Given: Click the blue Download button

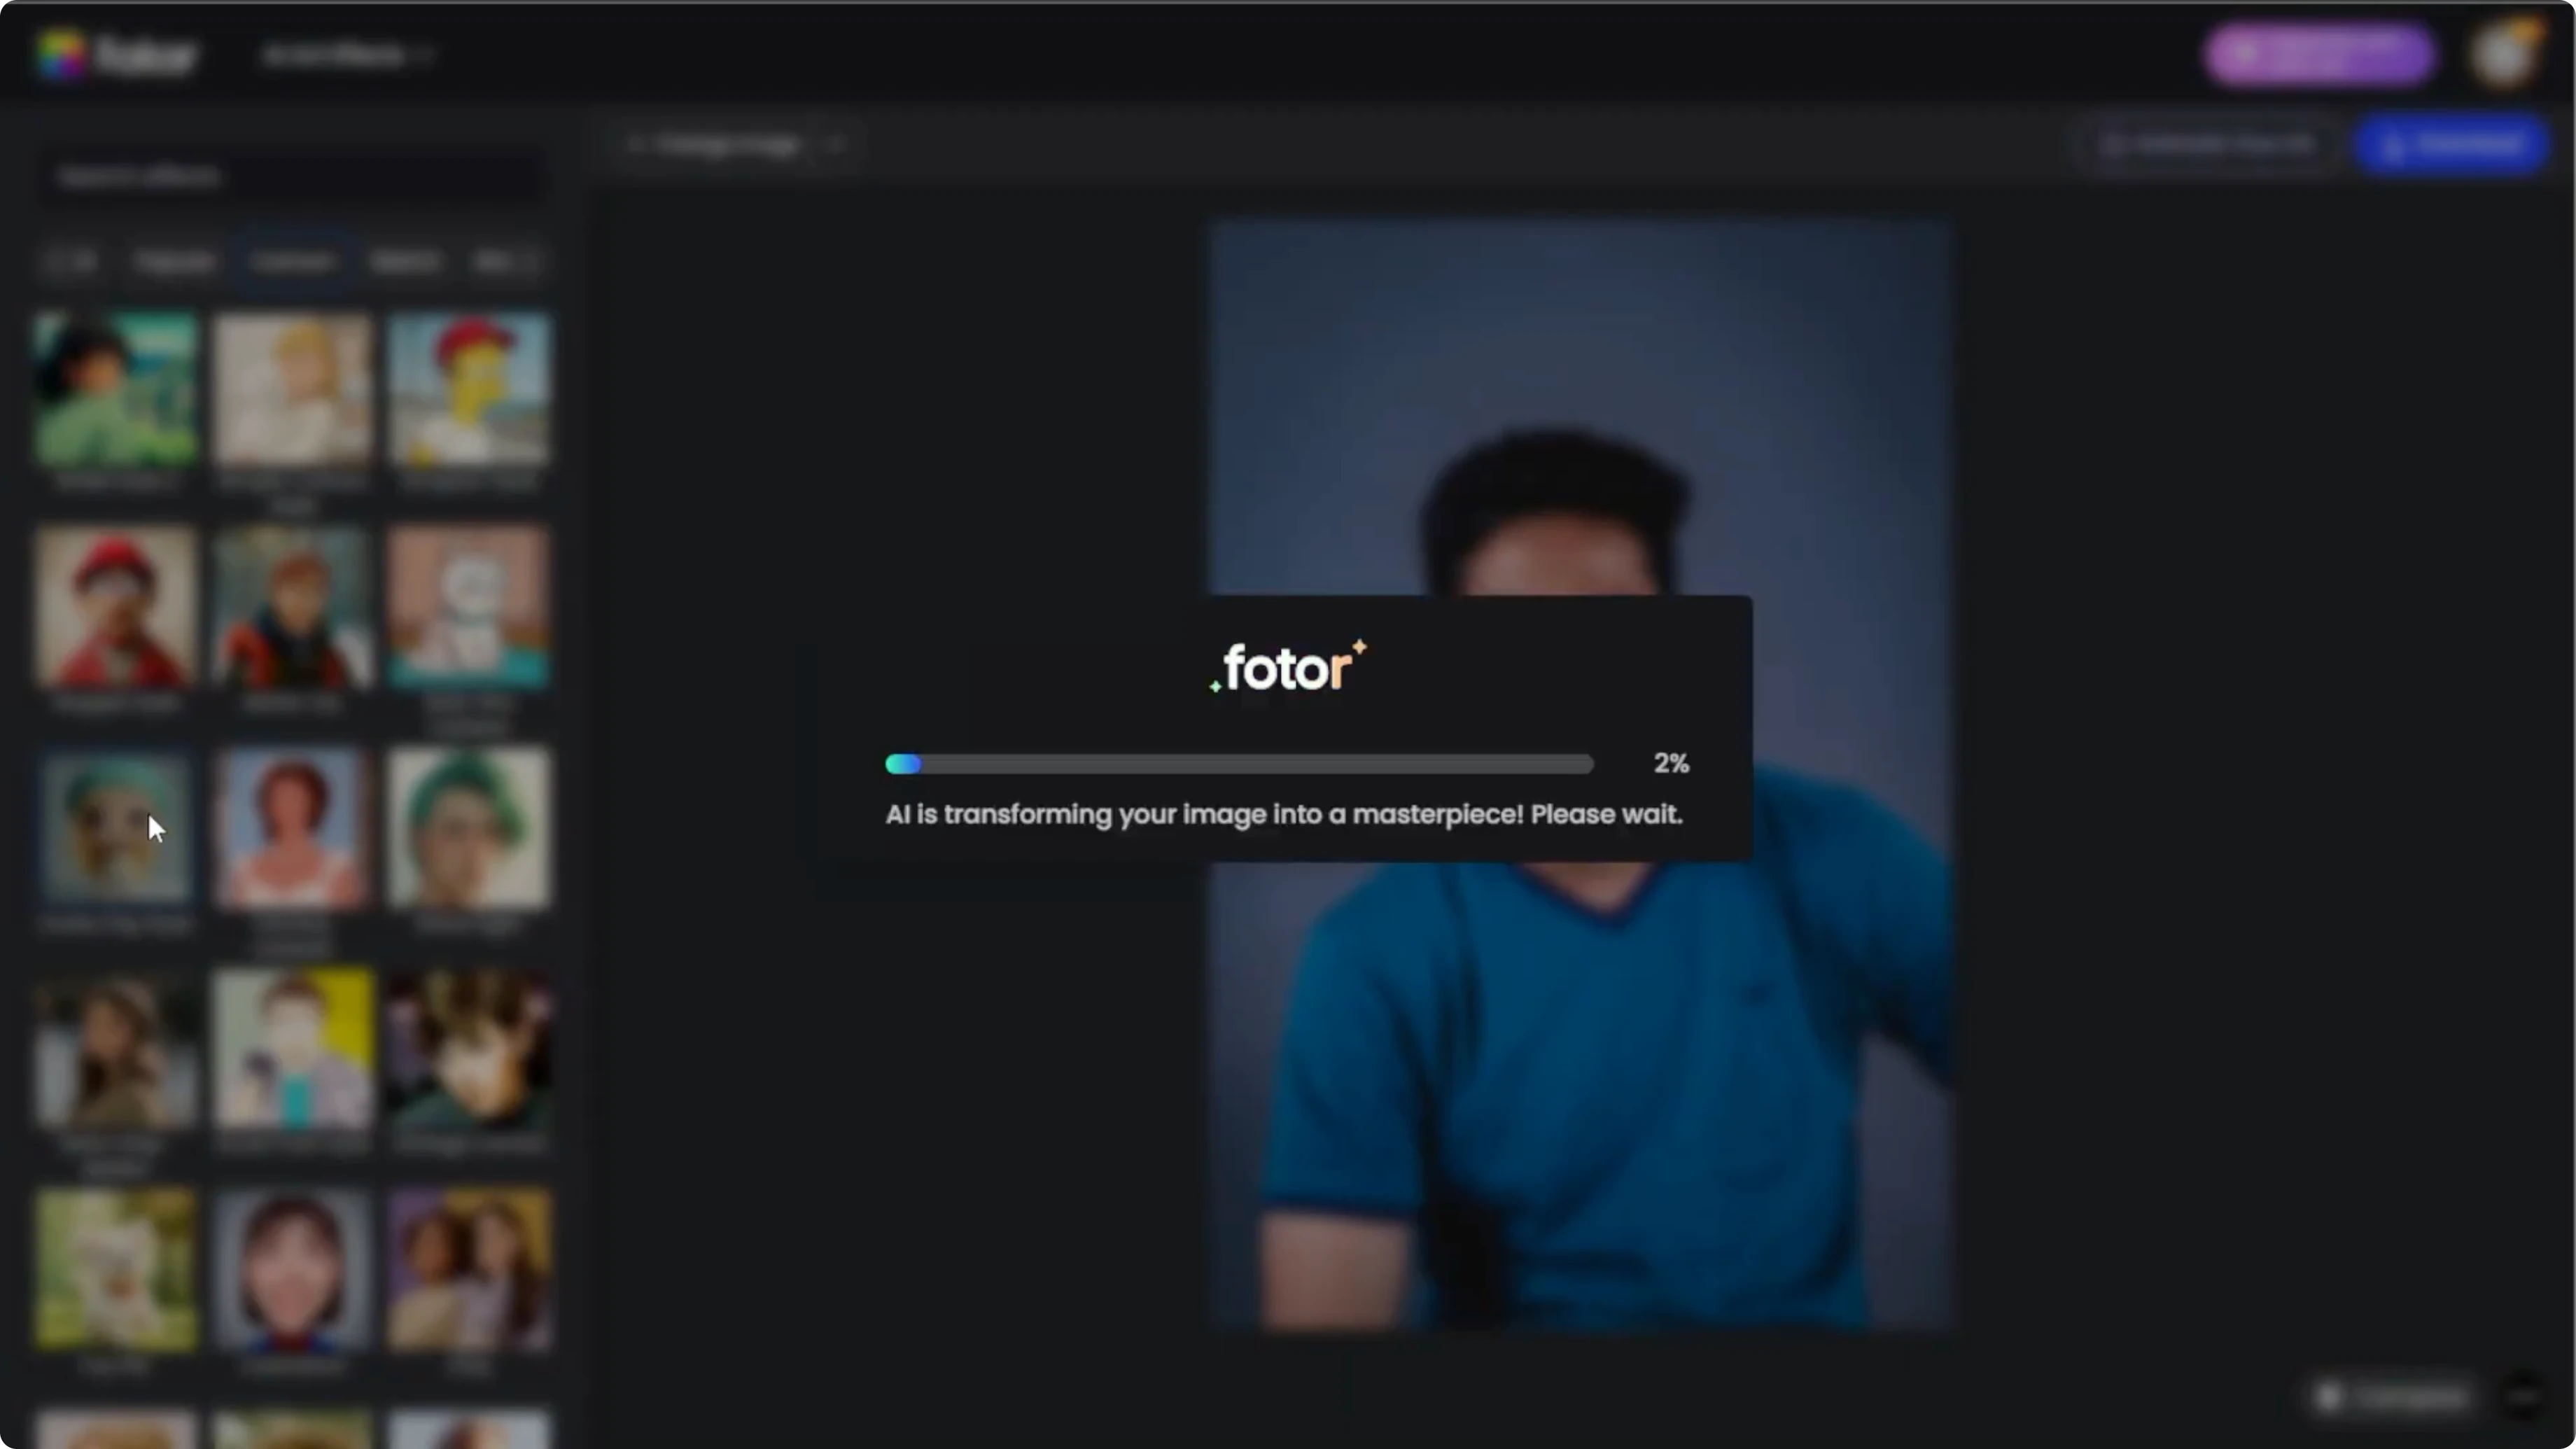Looking at the screenshot, I should tap(2453, 146).
